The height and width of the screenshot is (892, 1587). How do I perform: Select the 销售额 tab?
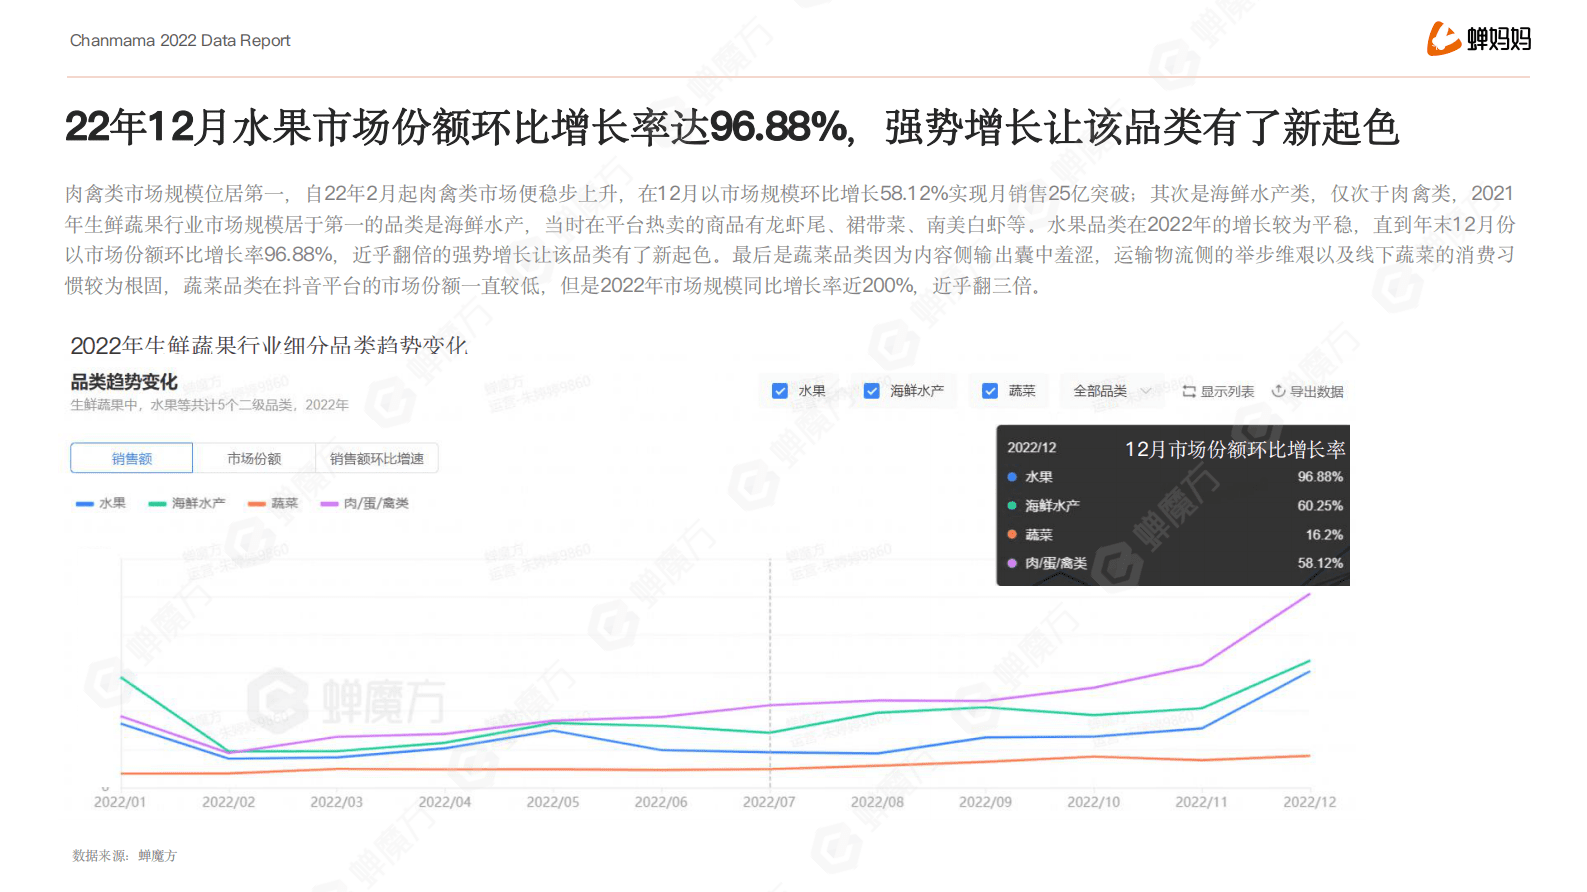tap(132, 458)
